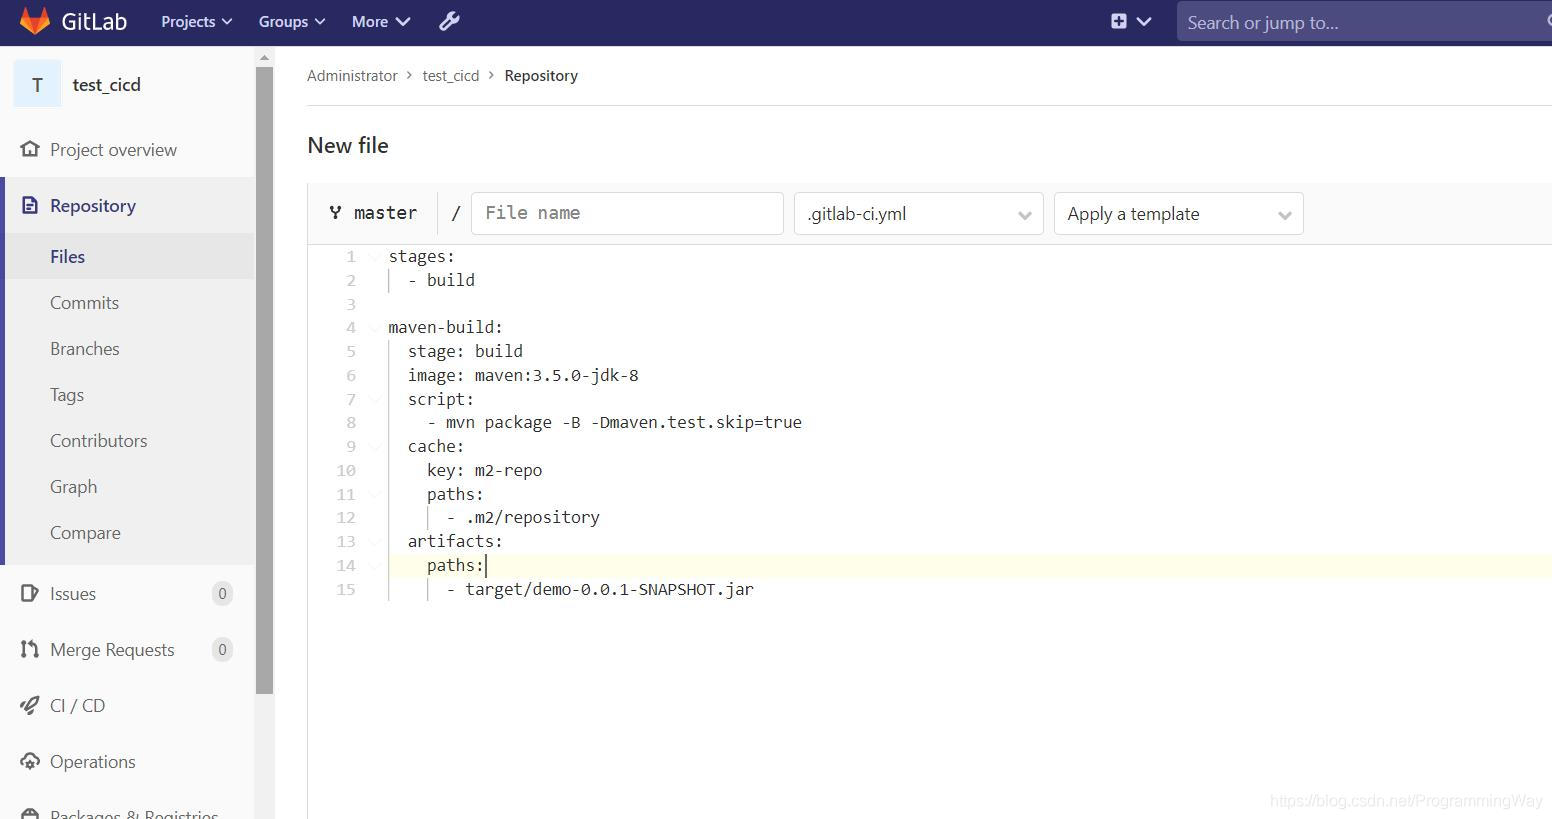Collapse the stages block fold arrow

pyautogui.click(x=374, y=256)
